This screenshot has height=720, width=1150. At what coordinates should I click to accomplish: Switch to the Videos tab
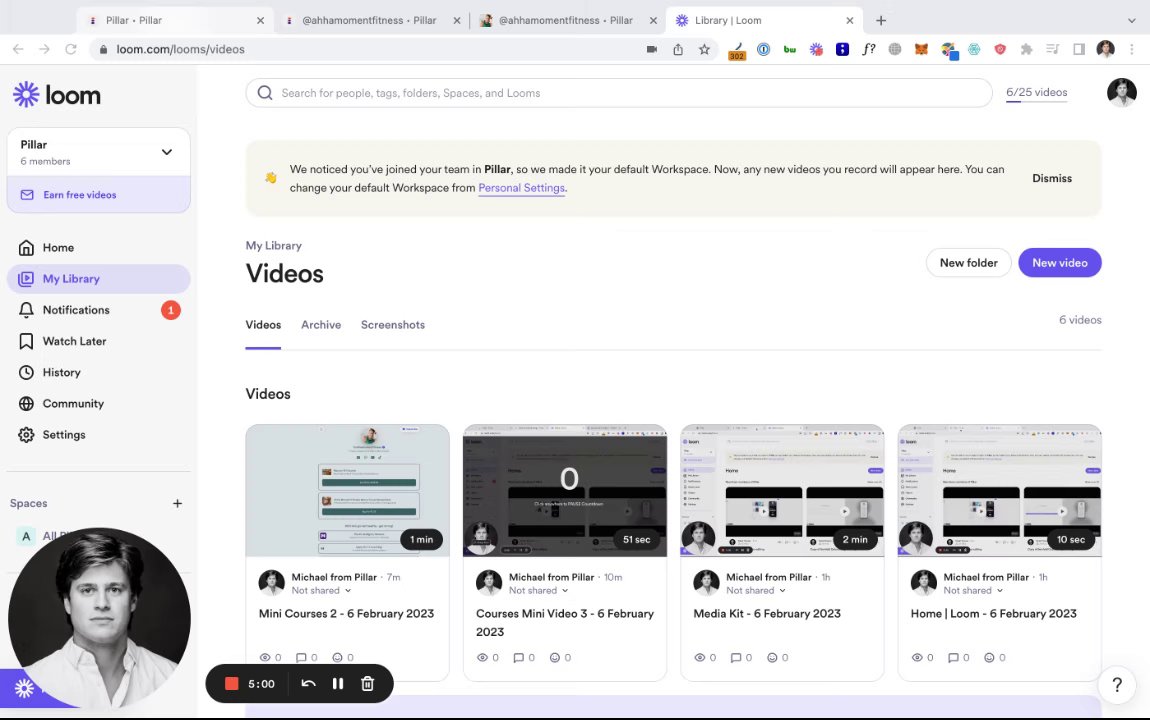pos(263,325)
